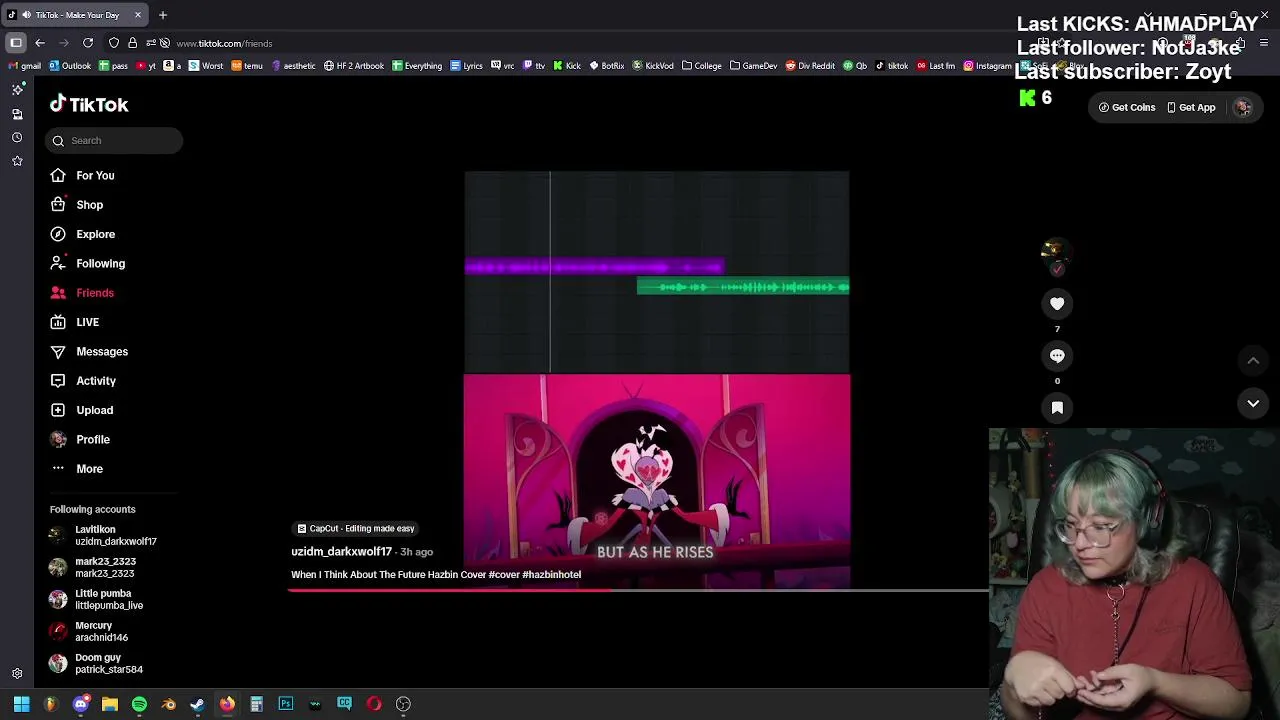Image resolution: width=1280 pixels, height=720 pixels.
Task: Open browser sidebar history icon
Action: tap(17, 138)
